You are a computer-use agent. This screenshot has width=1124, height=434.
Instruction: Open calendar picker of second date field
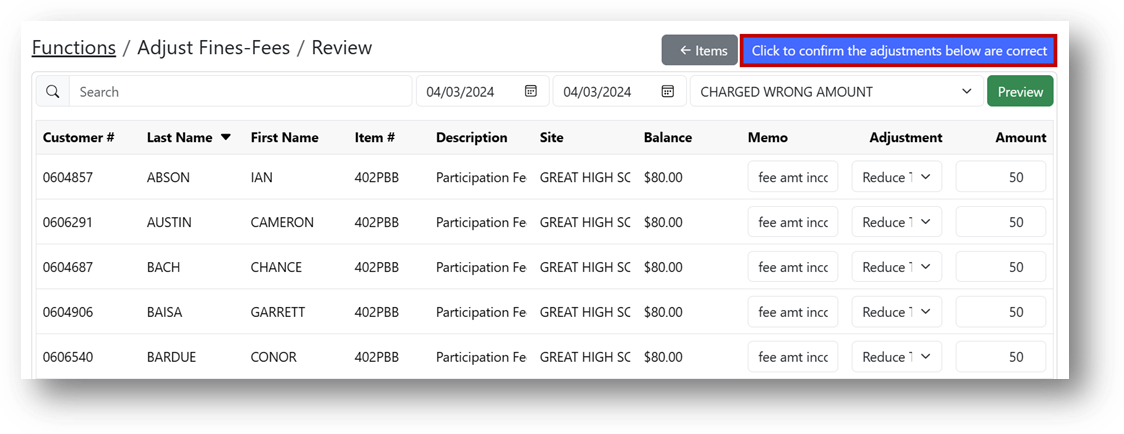click(668, 91)
